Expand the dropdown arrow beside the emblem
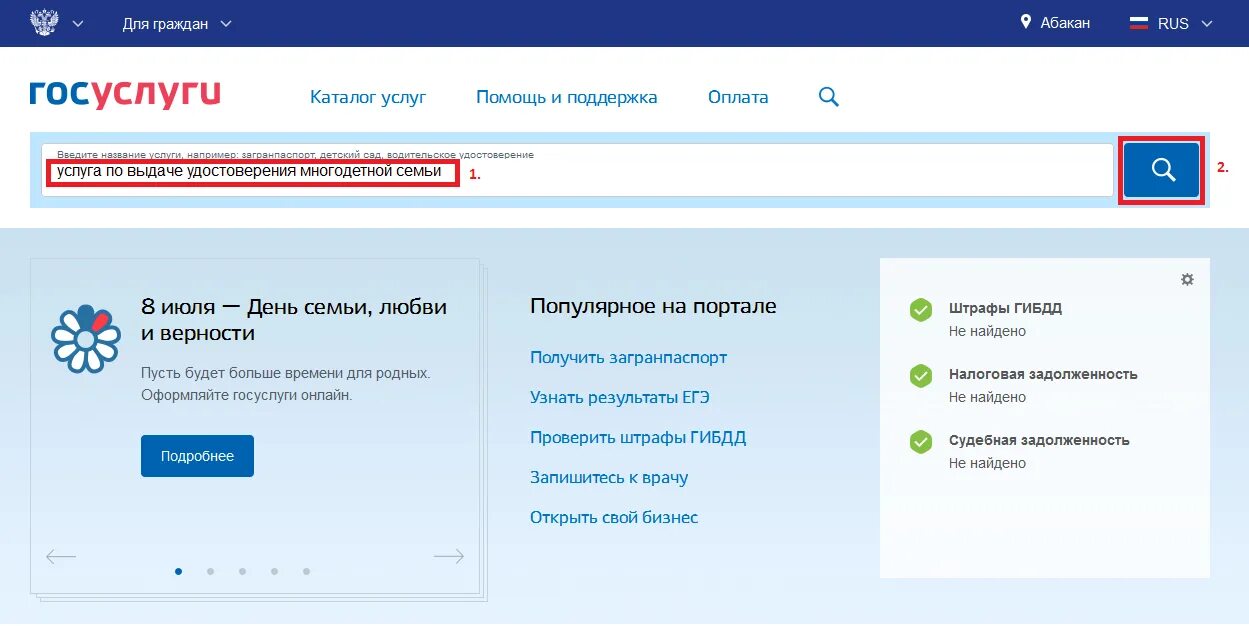The width and height of the screenshot is (1249, 626). coord(78,23)
